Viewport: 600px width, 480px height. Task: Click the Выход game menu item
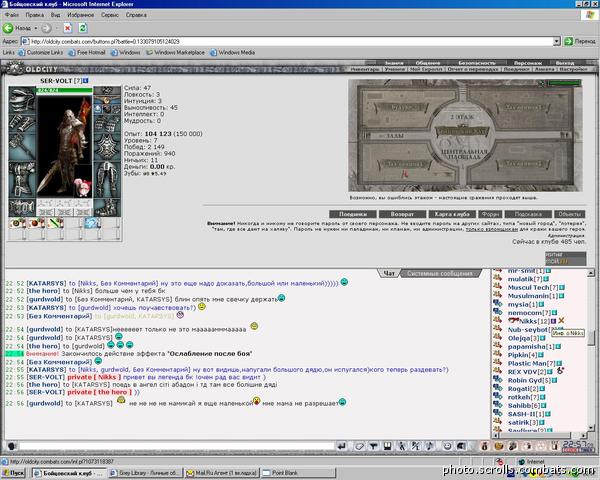tap(565, 63)
